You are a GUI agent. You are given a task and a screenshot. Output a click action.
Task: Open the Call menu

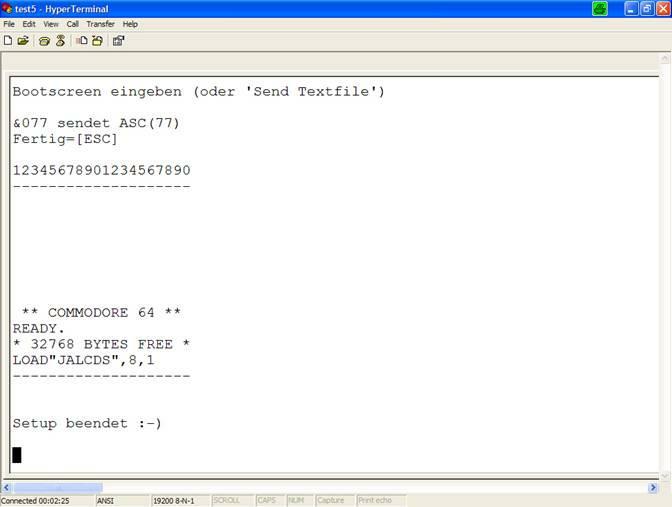[72, 24]
